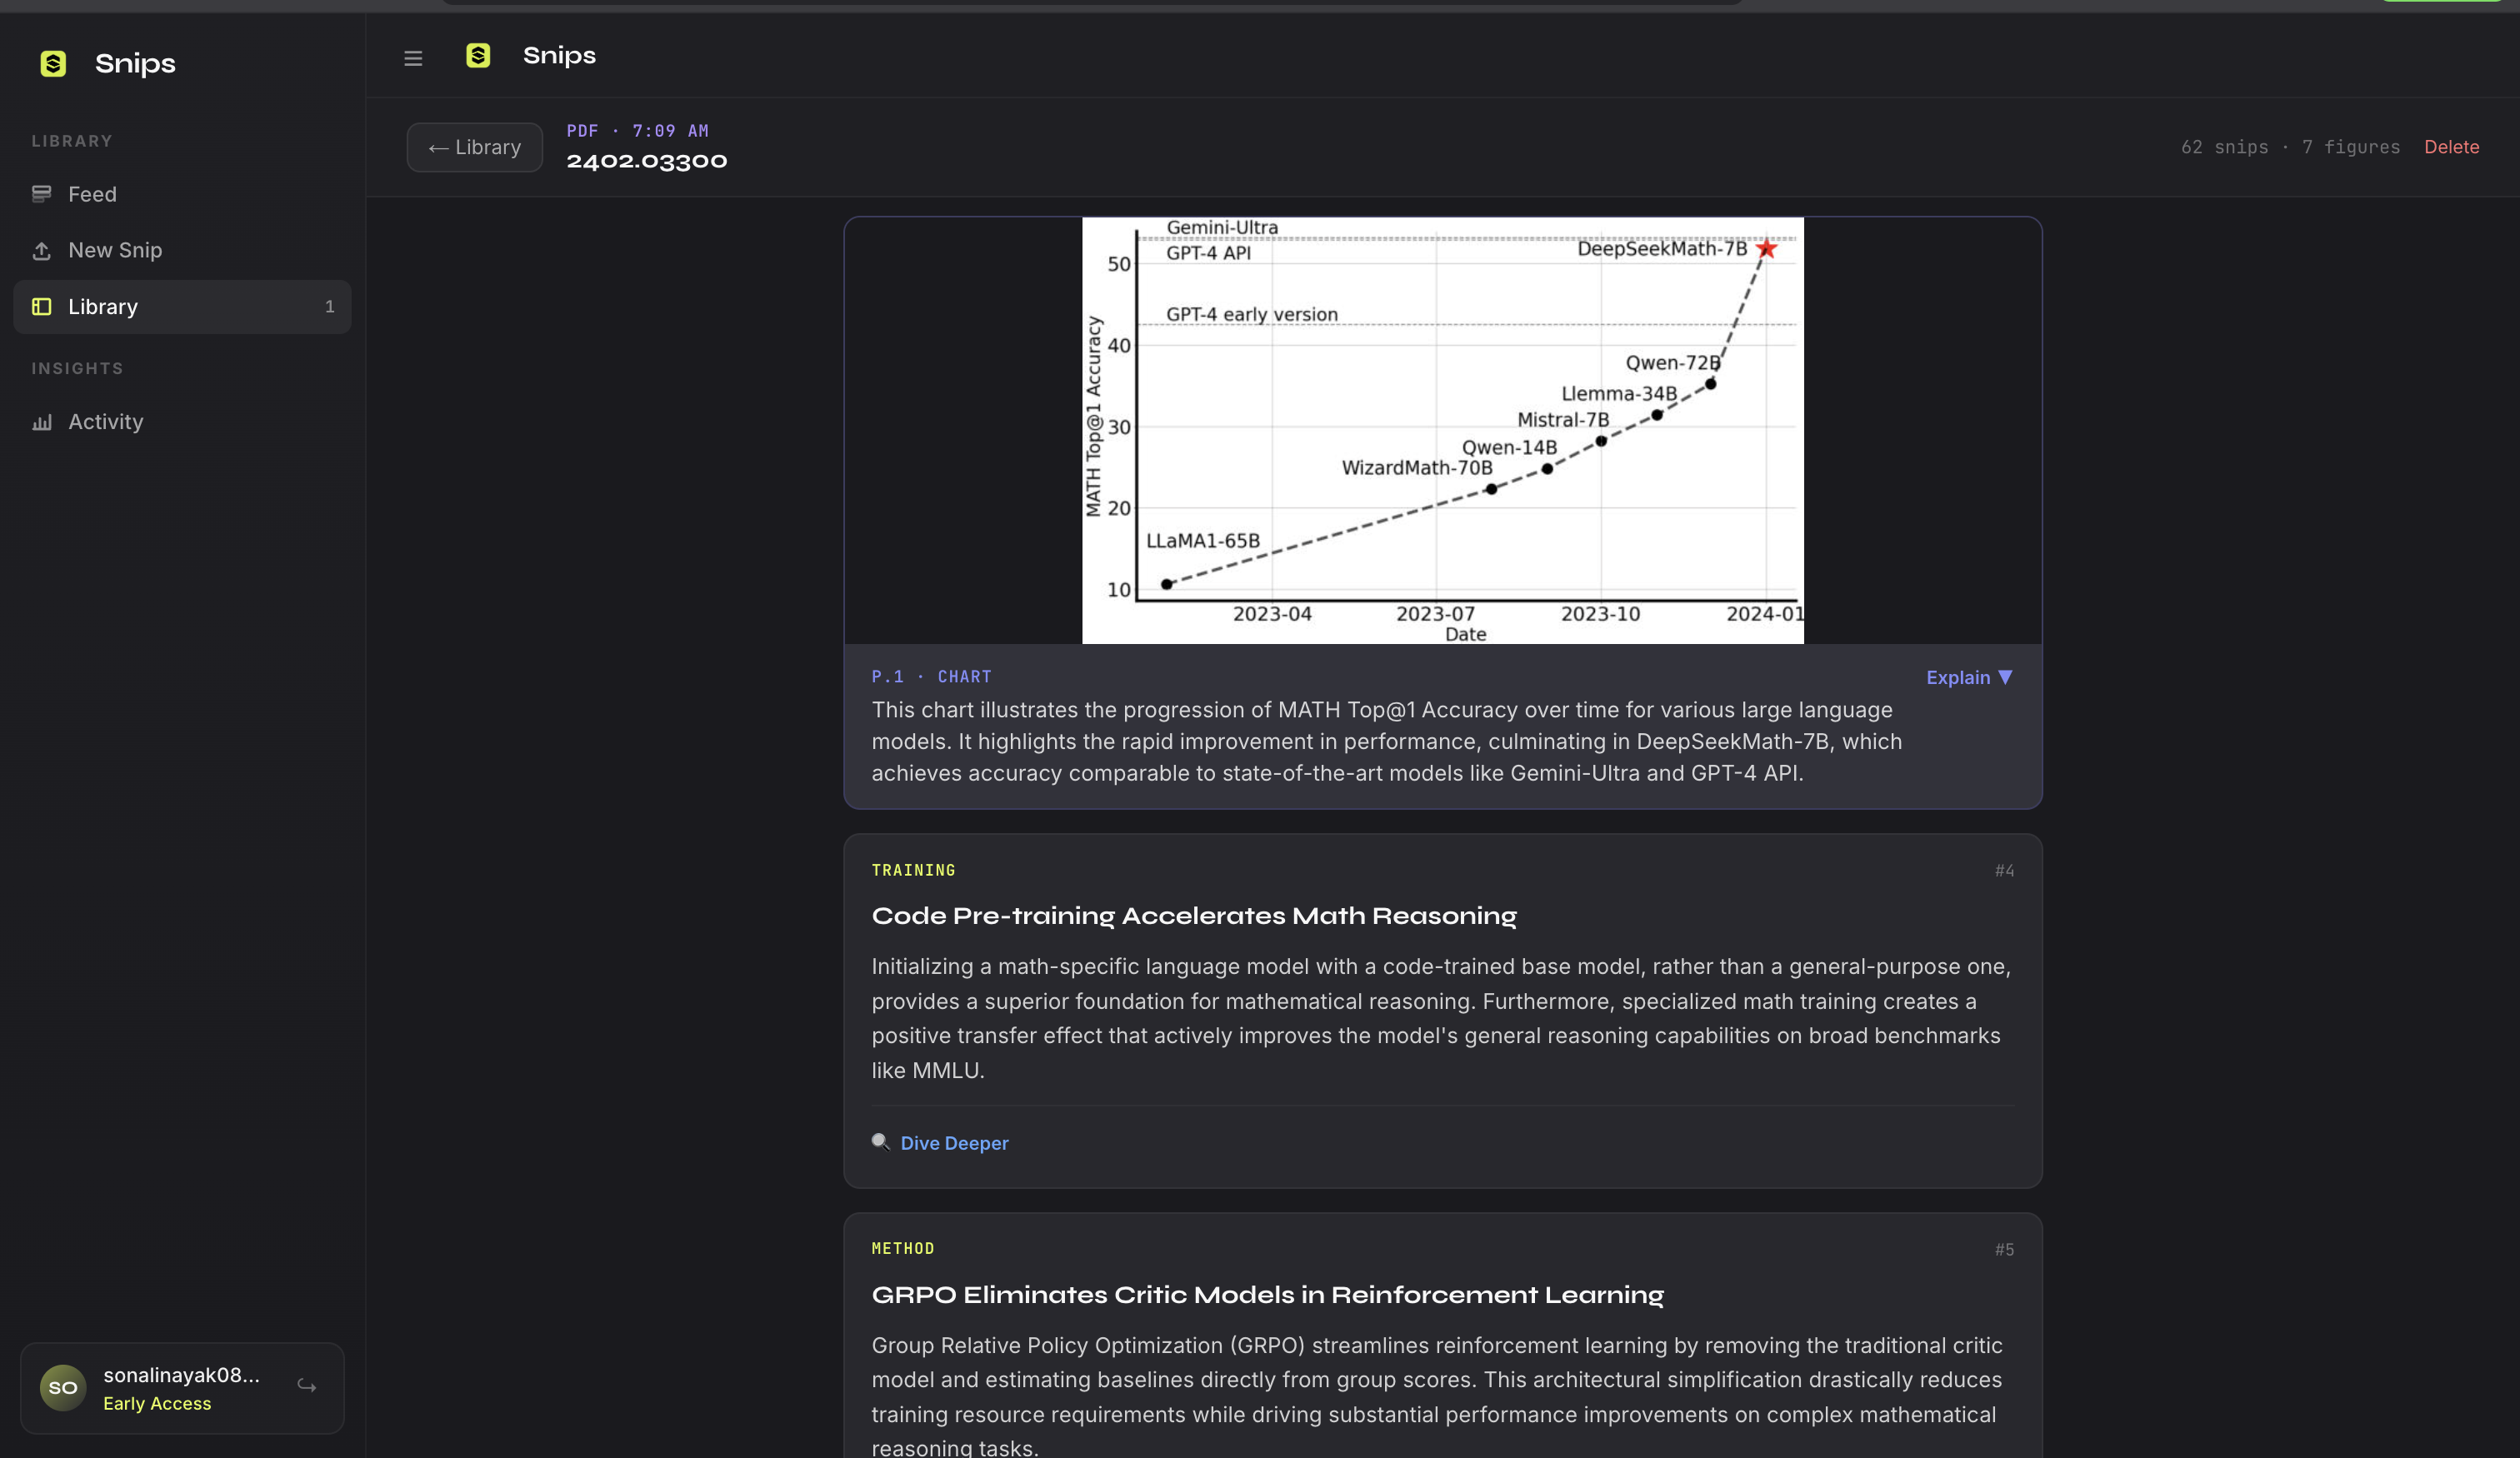
Task: Open the Code Pre-training snip title
Action: [x=1193, y=916]
